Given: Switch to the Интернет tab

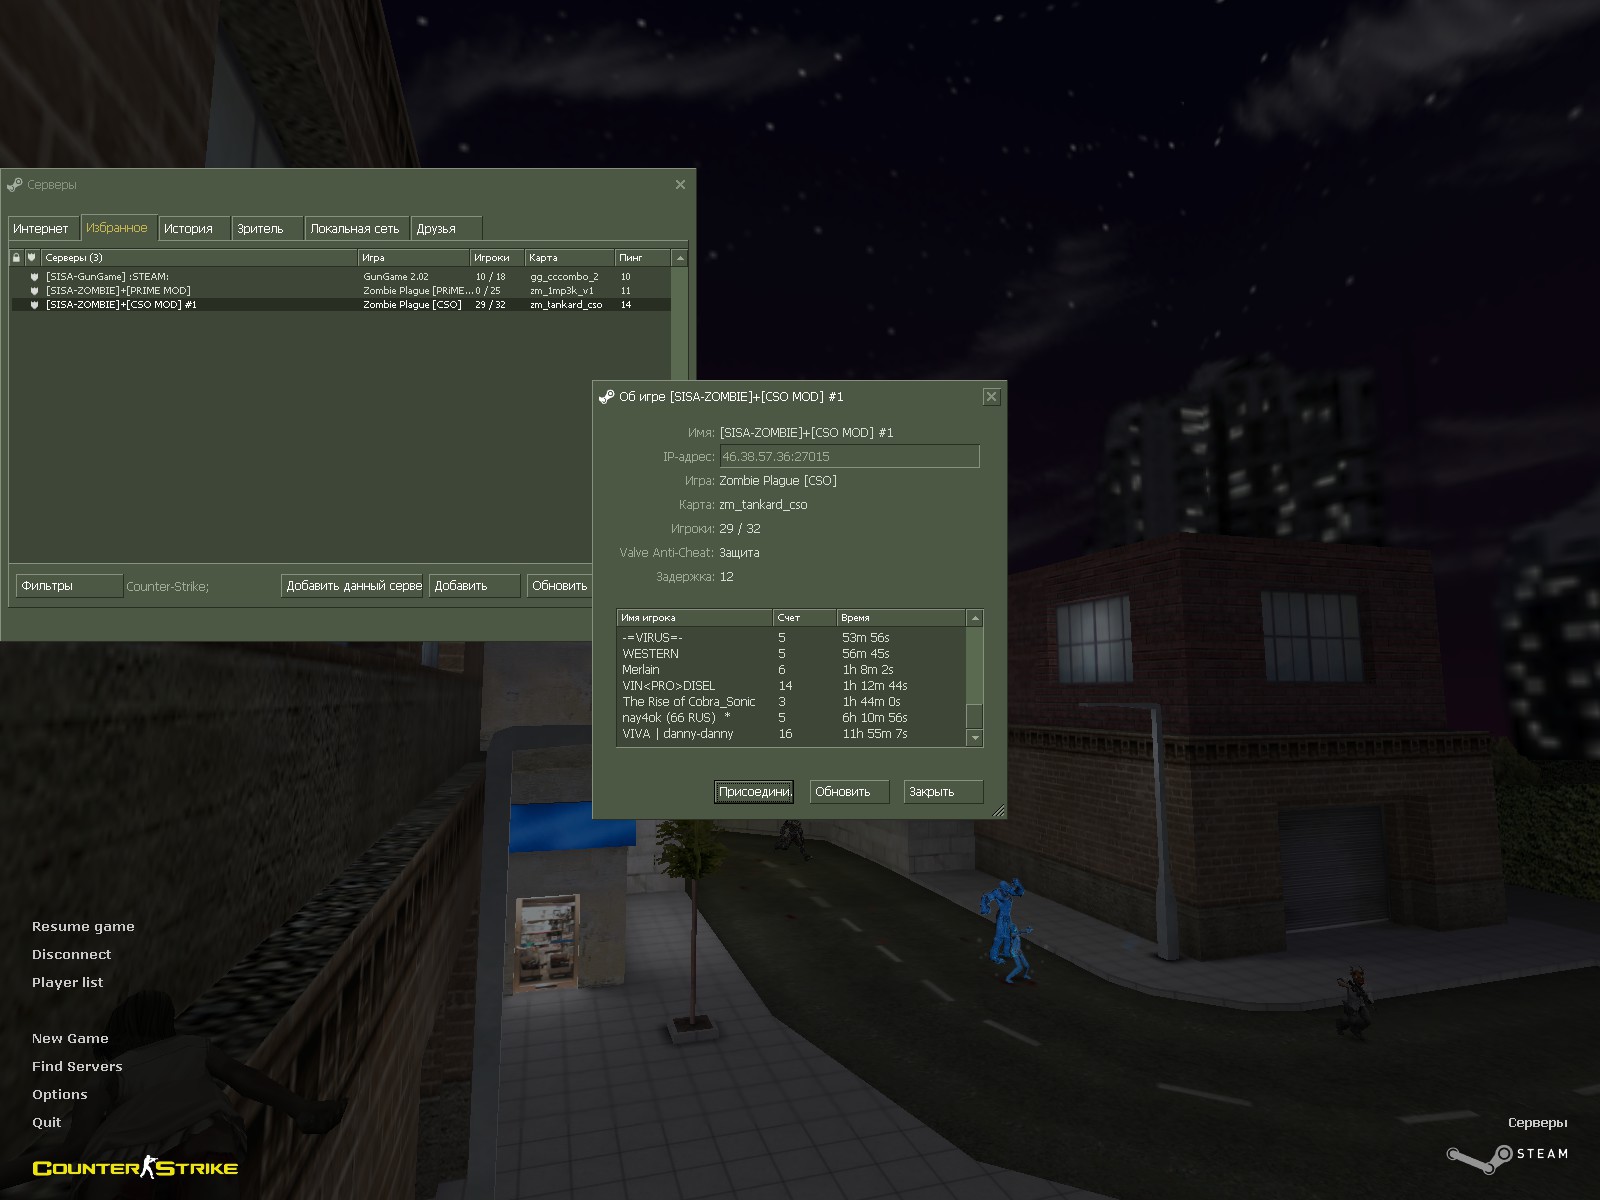Looking at the screenshot, I should pos(41,229).
